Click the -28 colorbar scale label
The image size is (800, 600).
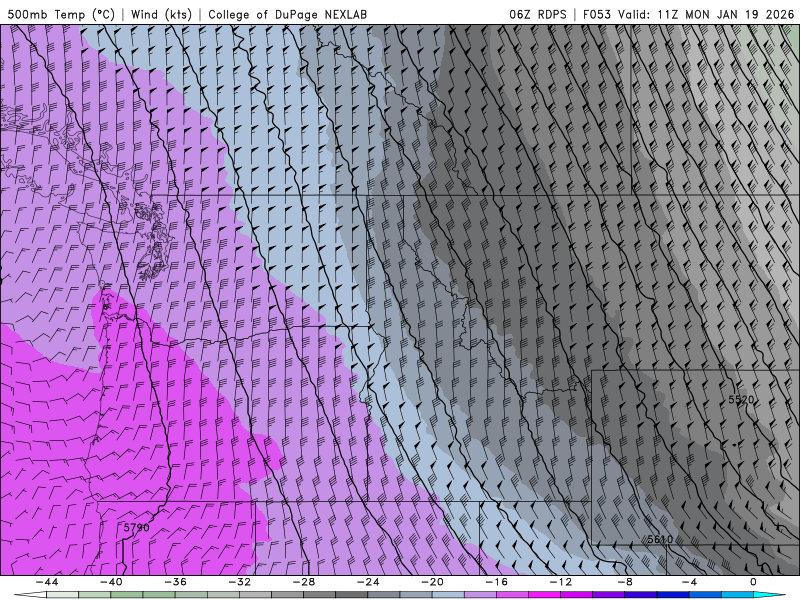[304, 582]
